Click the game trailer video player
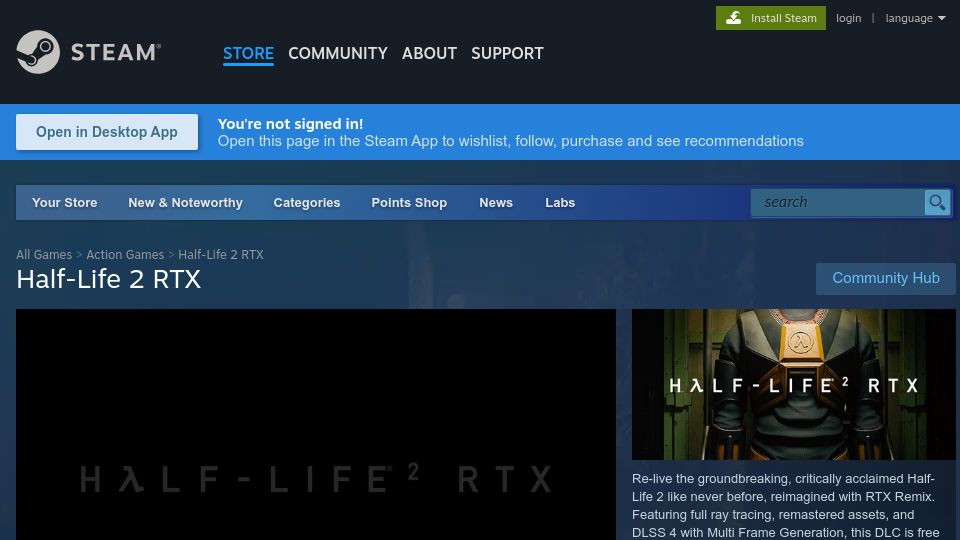 pyautogui.click(x=316, y=424)
